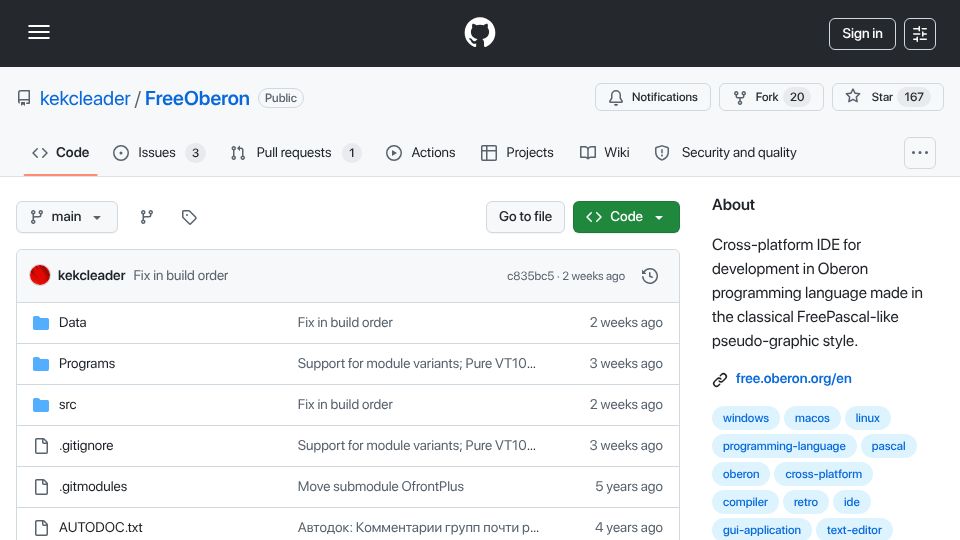Image resolution: width=960 pixels, height=540 pixels.
Task: Click the Data folder icon
Action: 41,323
